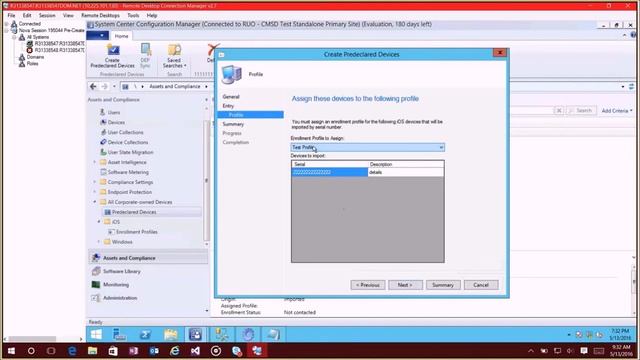The width and height of the screenshot is (640, 360).
Task: Click the Next button in wizard
Action: (405, 285)
